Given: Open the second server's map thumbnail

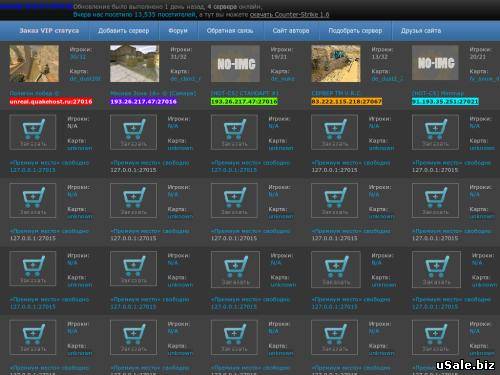Looking at the screenshot, I should (134, 64).
